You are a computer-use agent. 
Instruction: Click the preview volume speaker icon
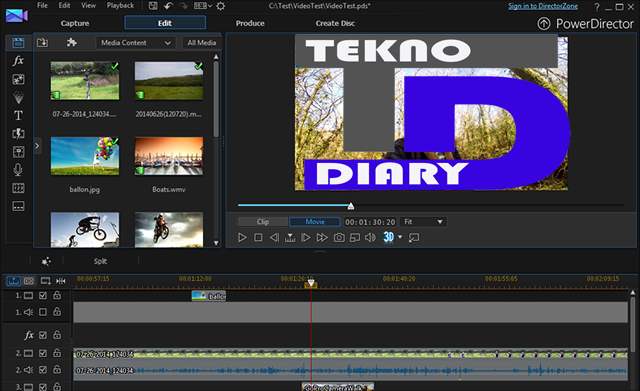(370, 238)
